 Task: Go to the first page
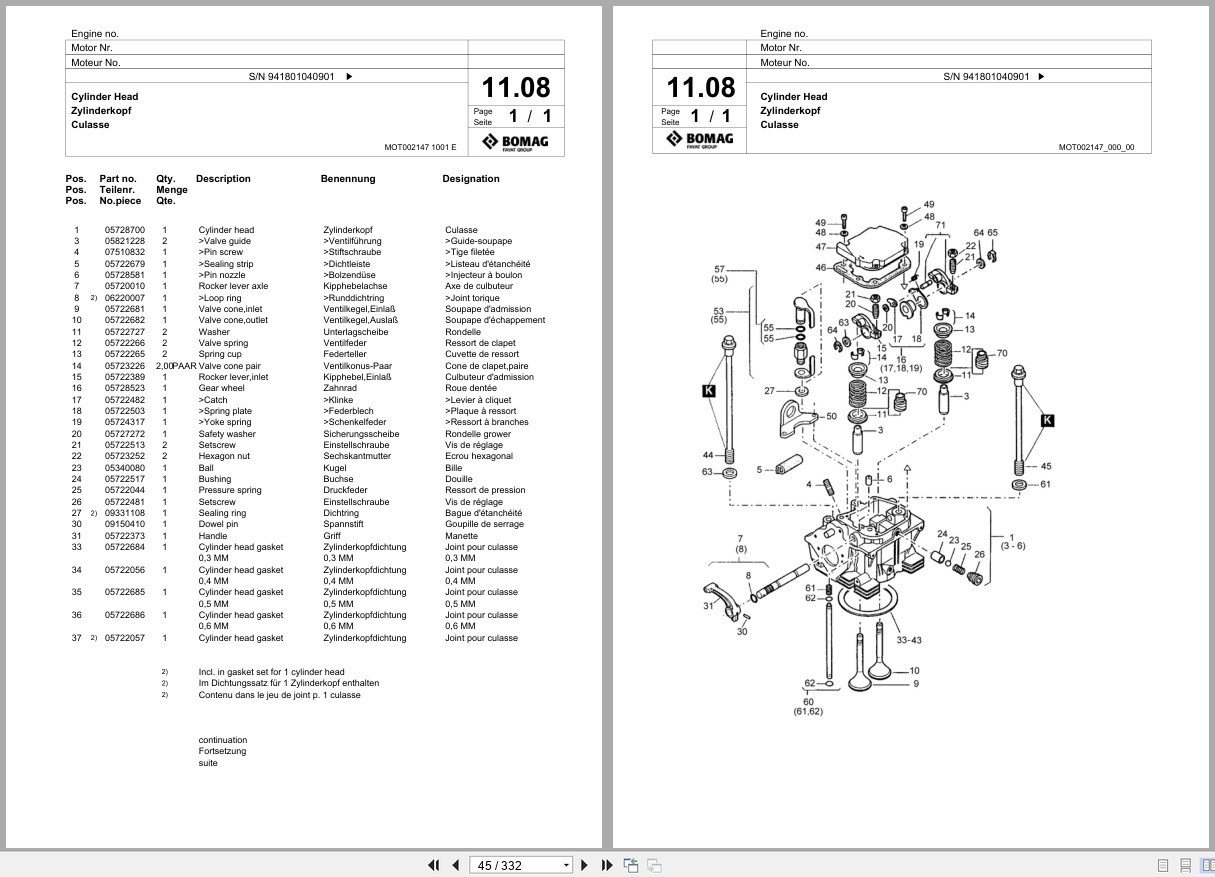click(433, 865)
